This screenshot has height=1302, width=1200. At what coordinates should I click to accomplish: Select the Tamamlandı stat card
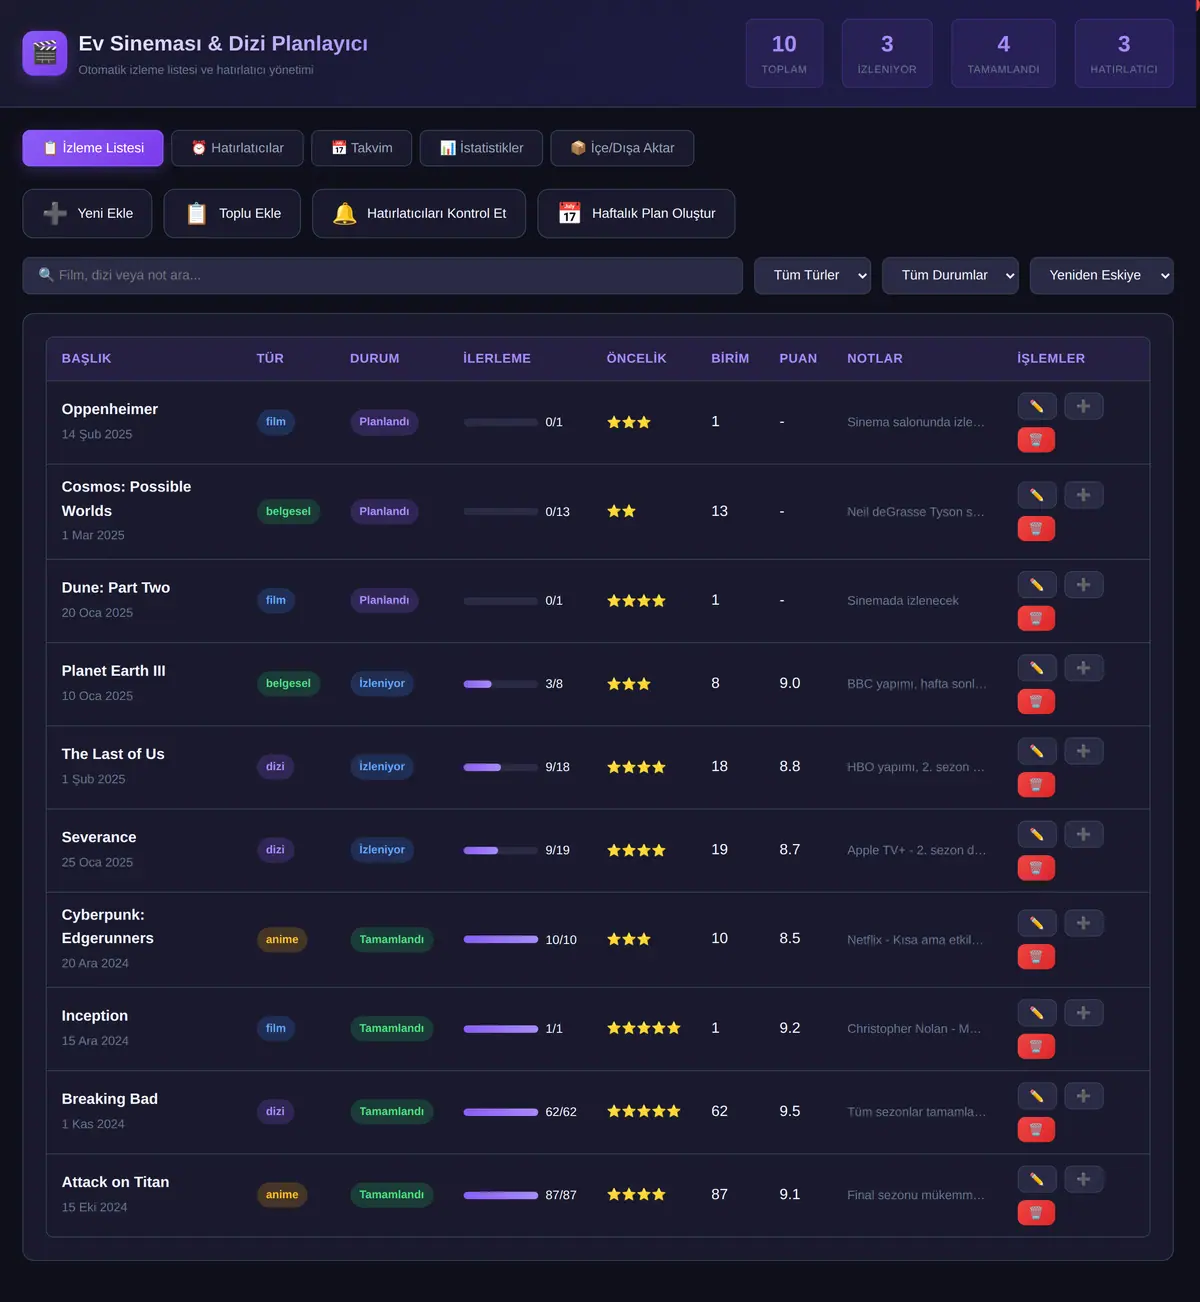(1003, 53)
